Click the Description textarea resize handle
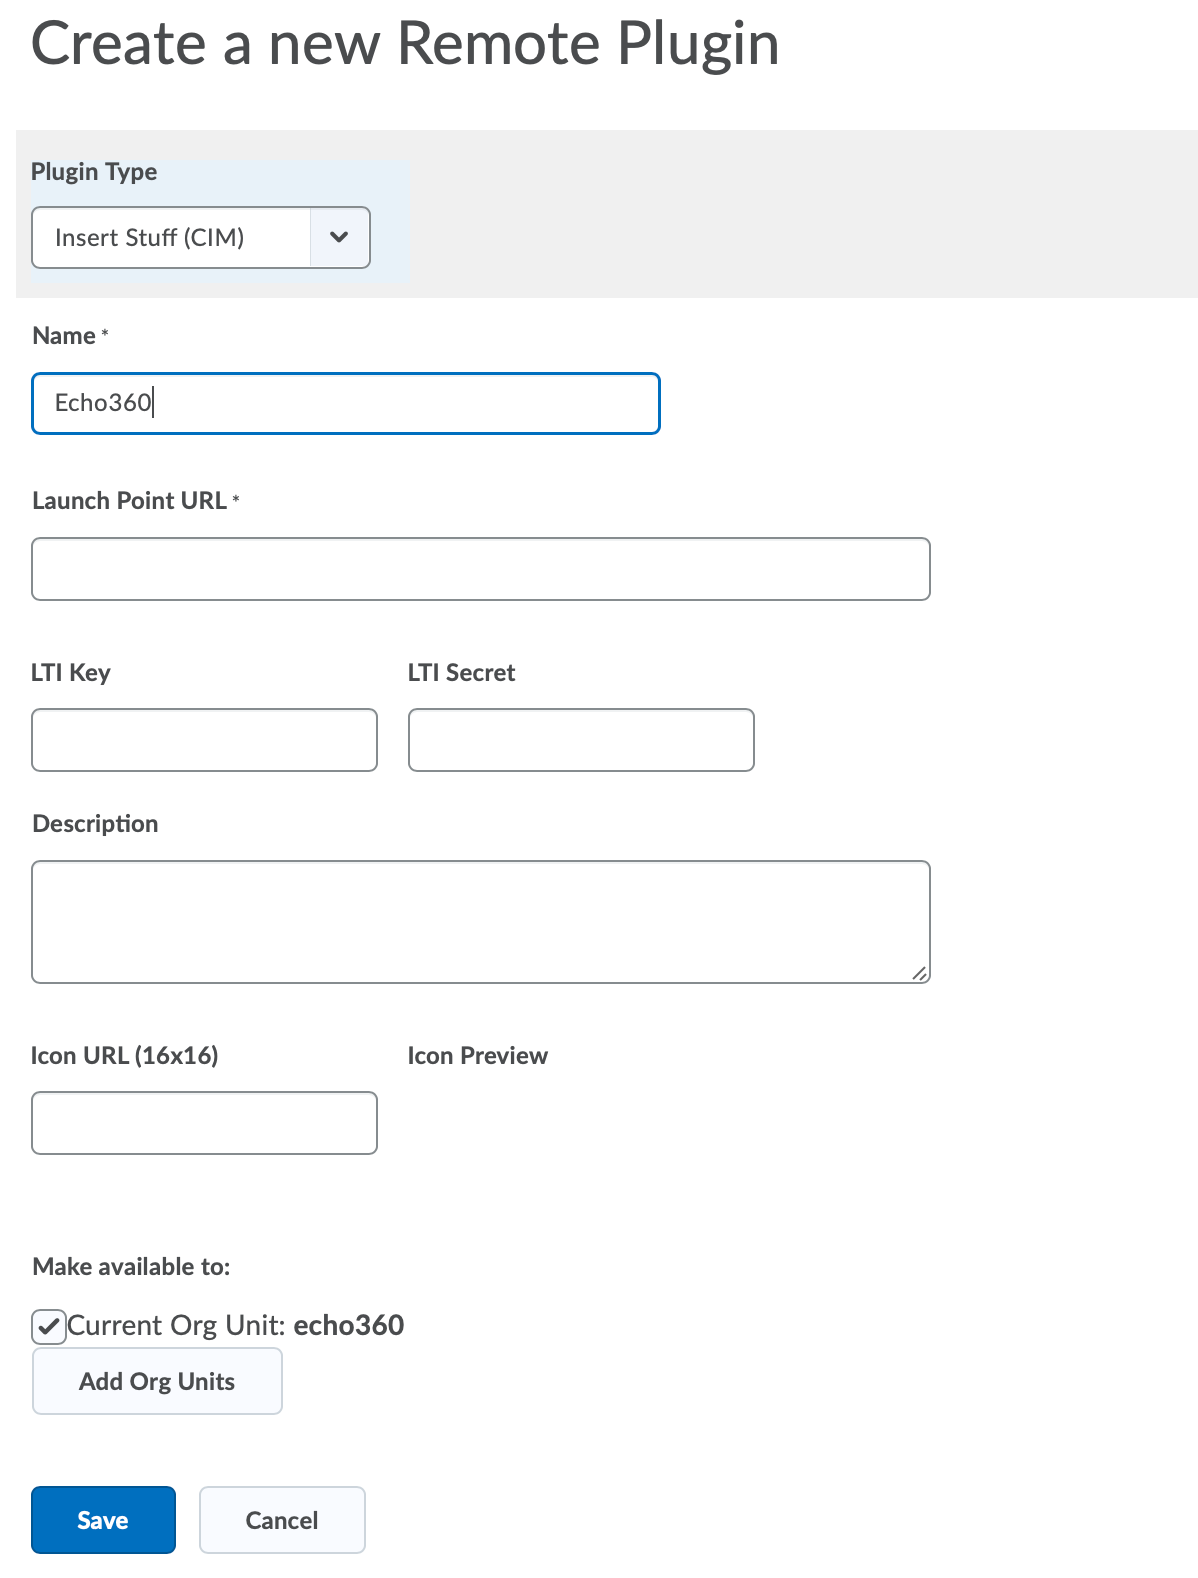 [919, 972]
